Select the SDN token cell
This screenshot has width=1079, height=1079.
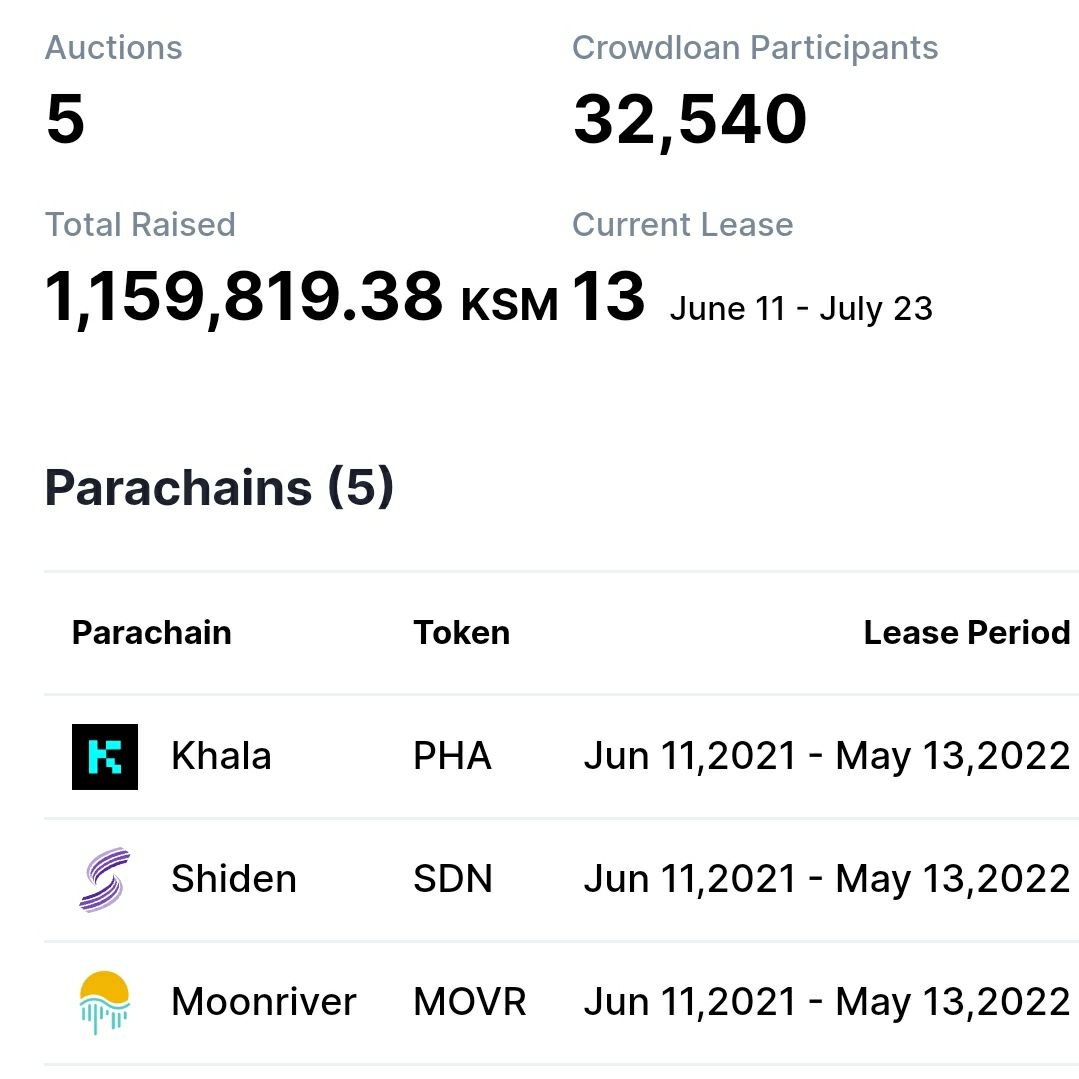[453, 879]
